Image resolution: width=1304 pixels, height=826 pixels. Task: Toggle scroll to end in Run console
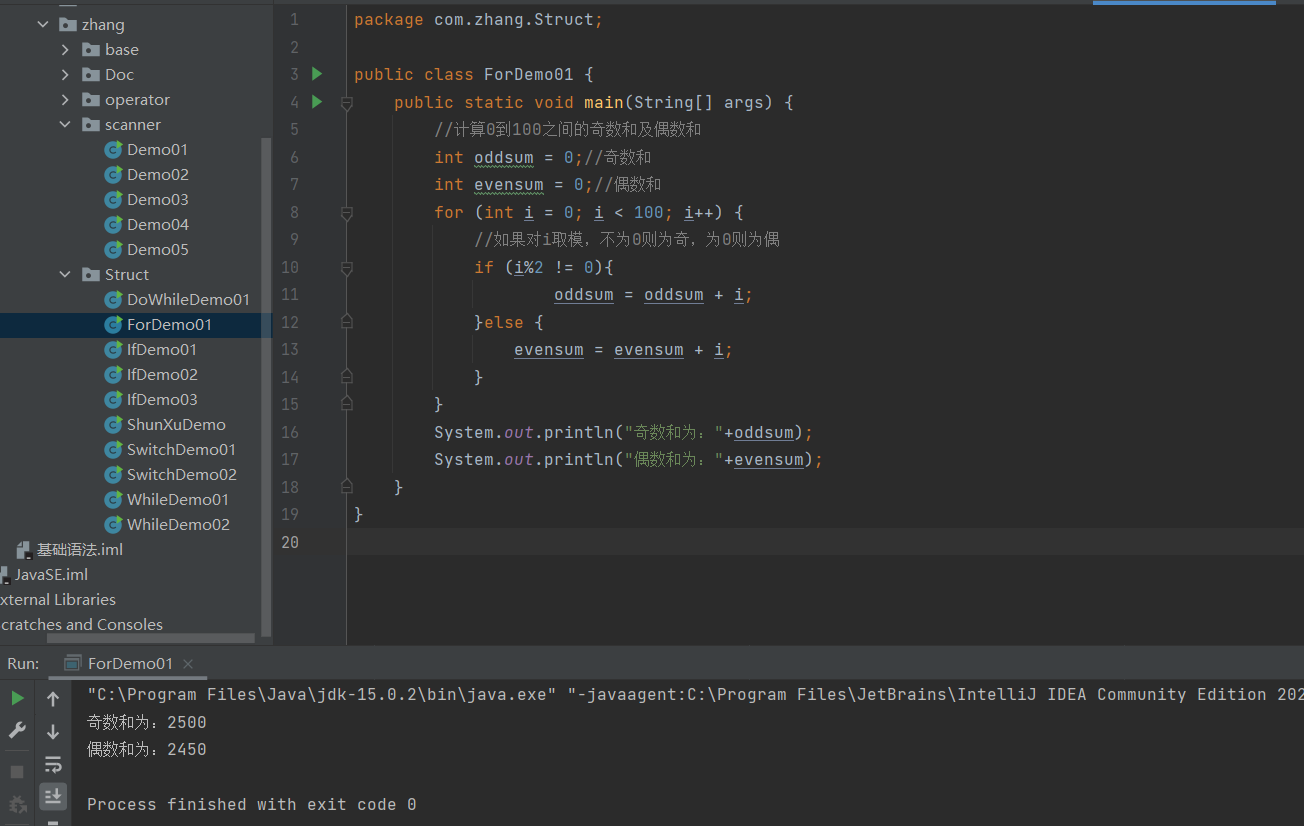point(53,797)
